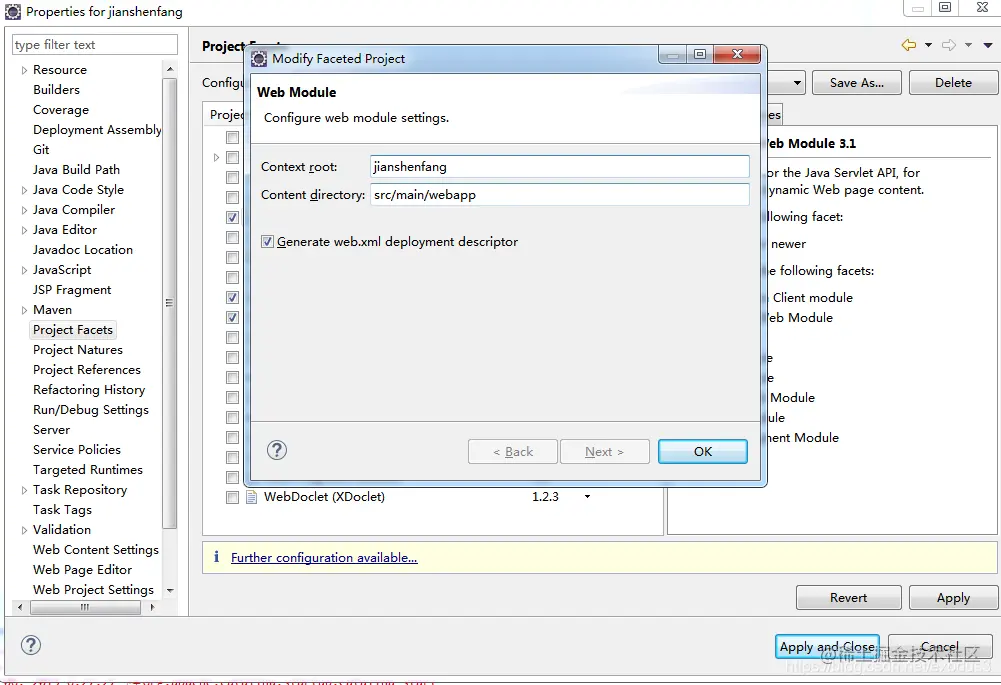This screenshot has width=1001, height=685.
Task: Select Task Tags page
Action: pyautogui.click(x=62, y=509)
